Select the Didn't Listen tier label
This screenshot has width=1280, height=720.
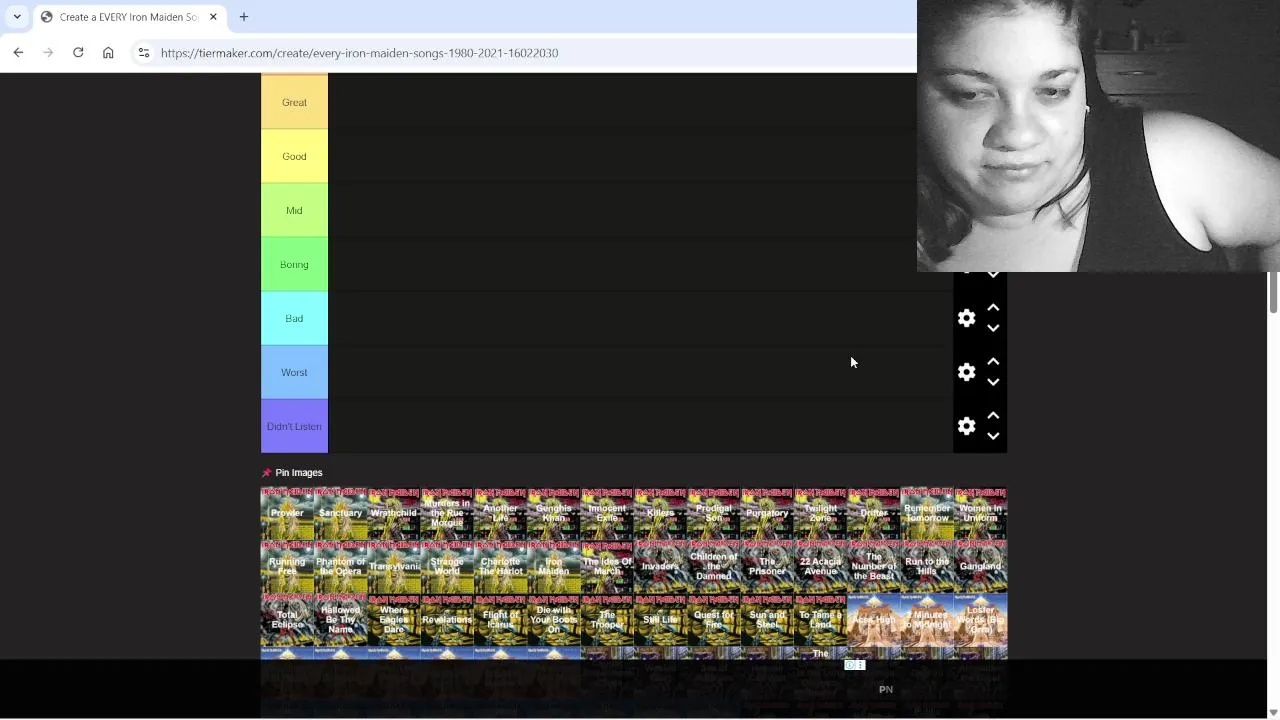pos(294,426)
